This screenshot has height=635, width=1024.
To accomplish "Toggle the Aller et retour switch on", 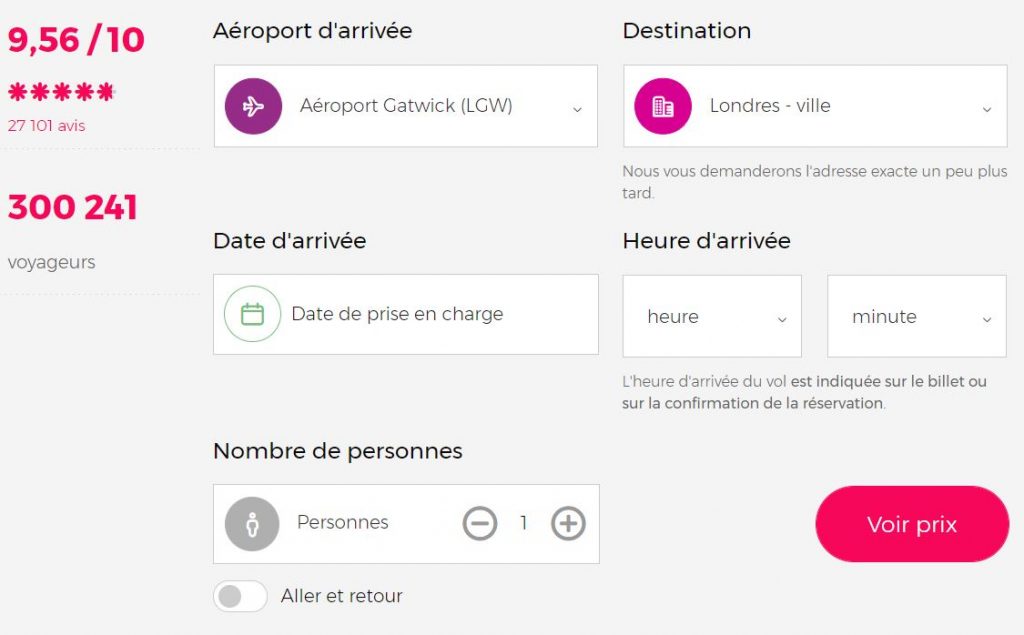I will 239,596.
